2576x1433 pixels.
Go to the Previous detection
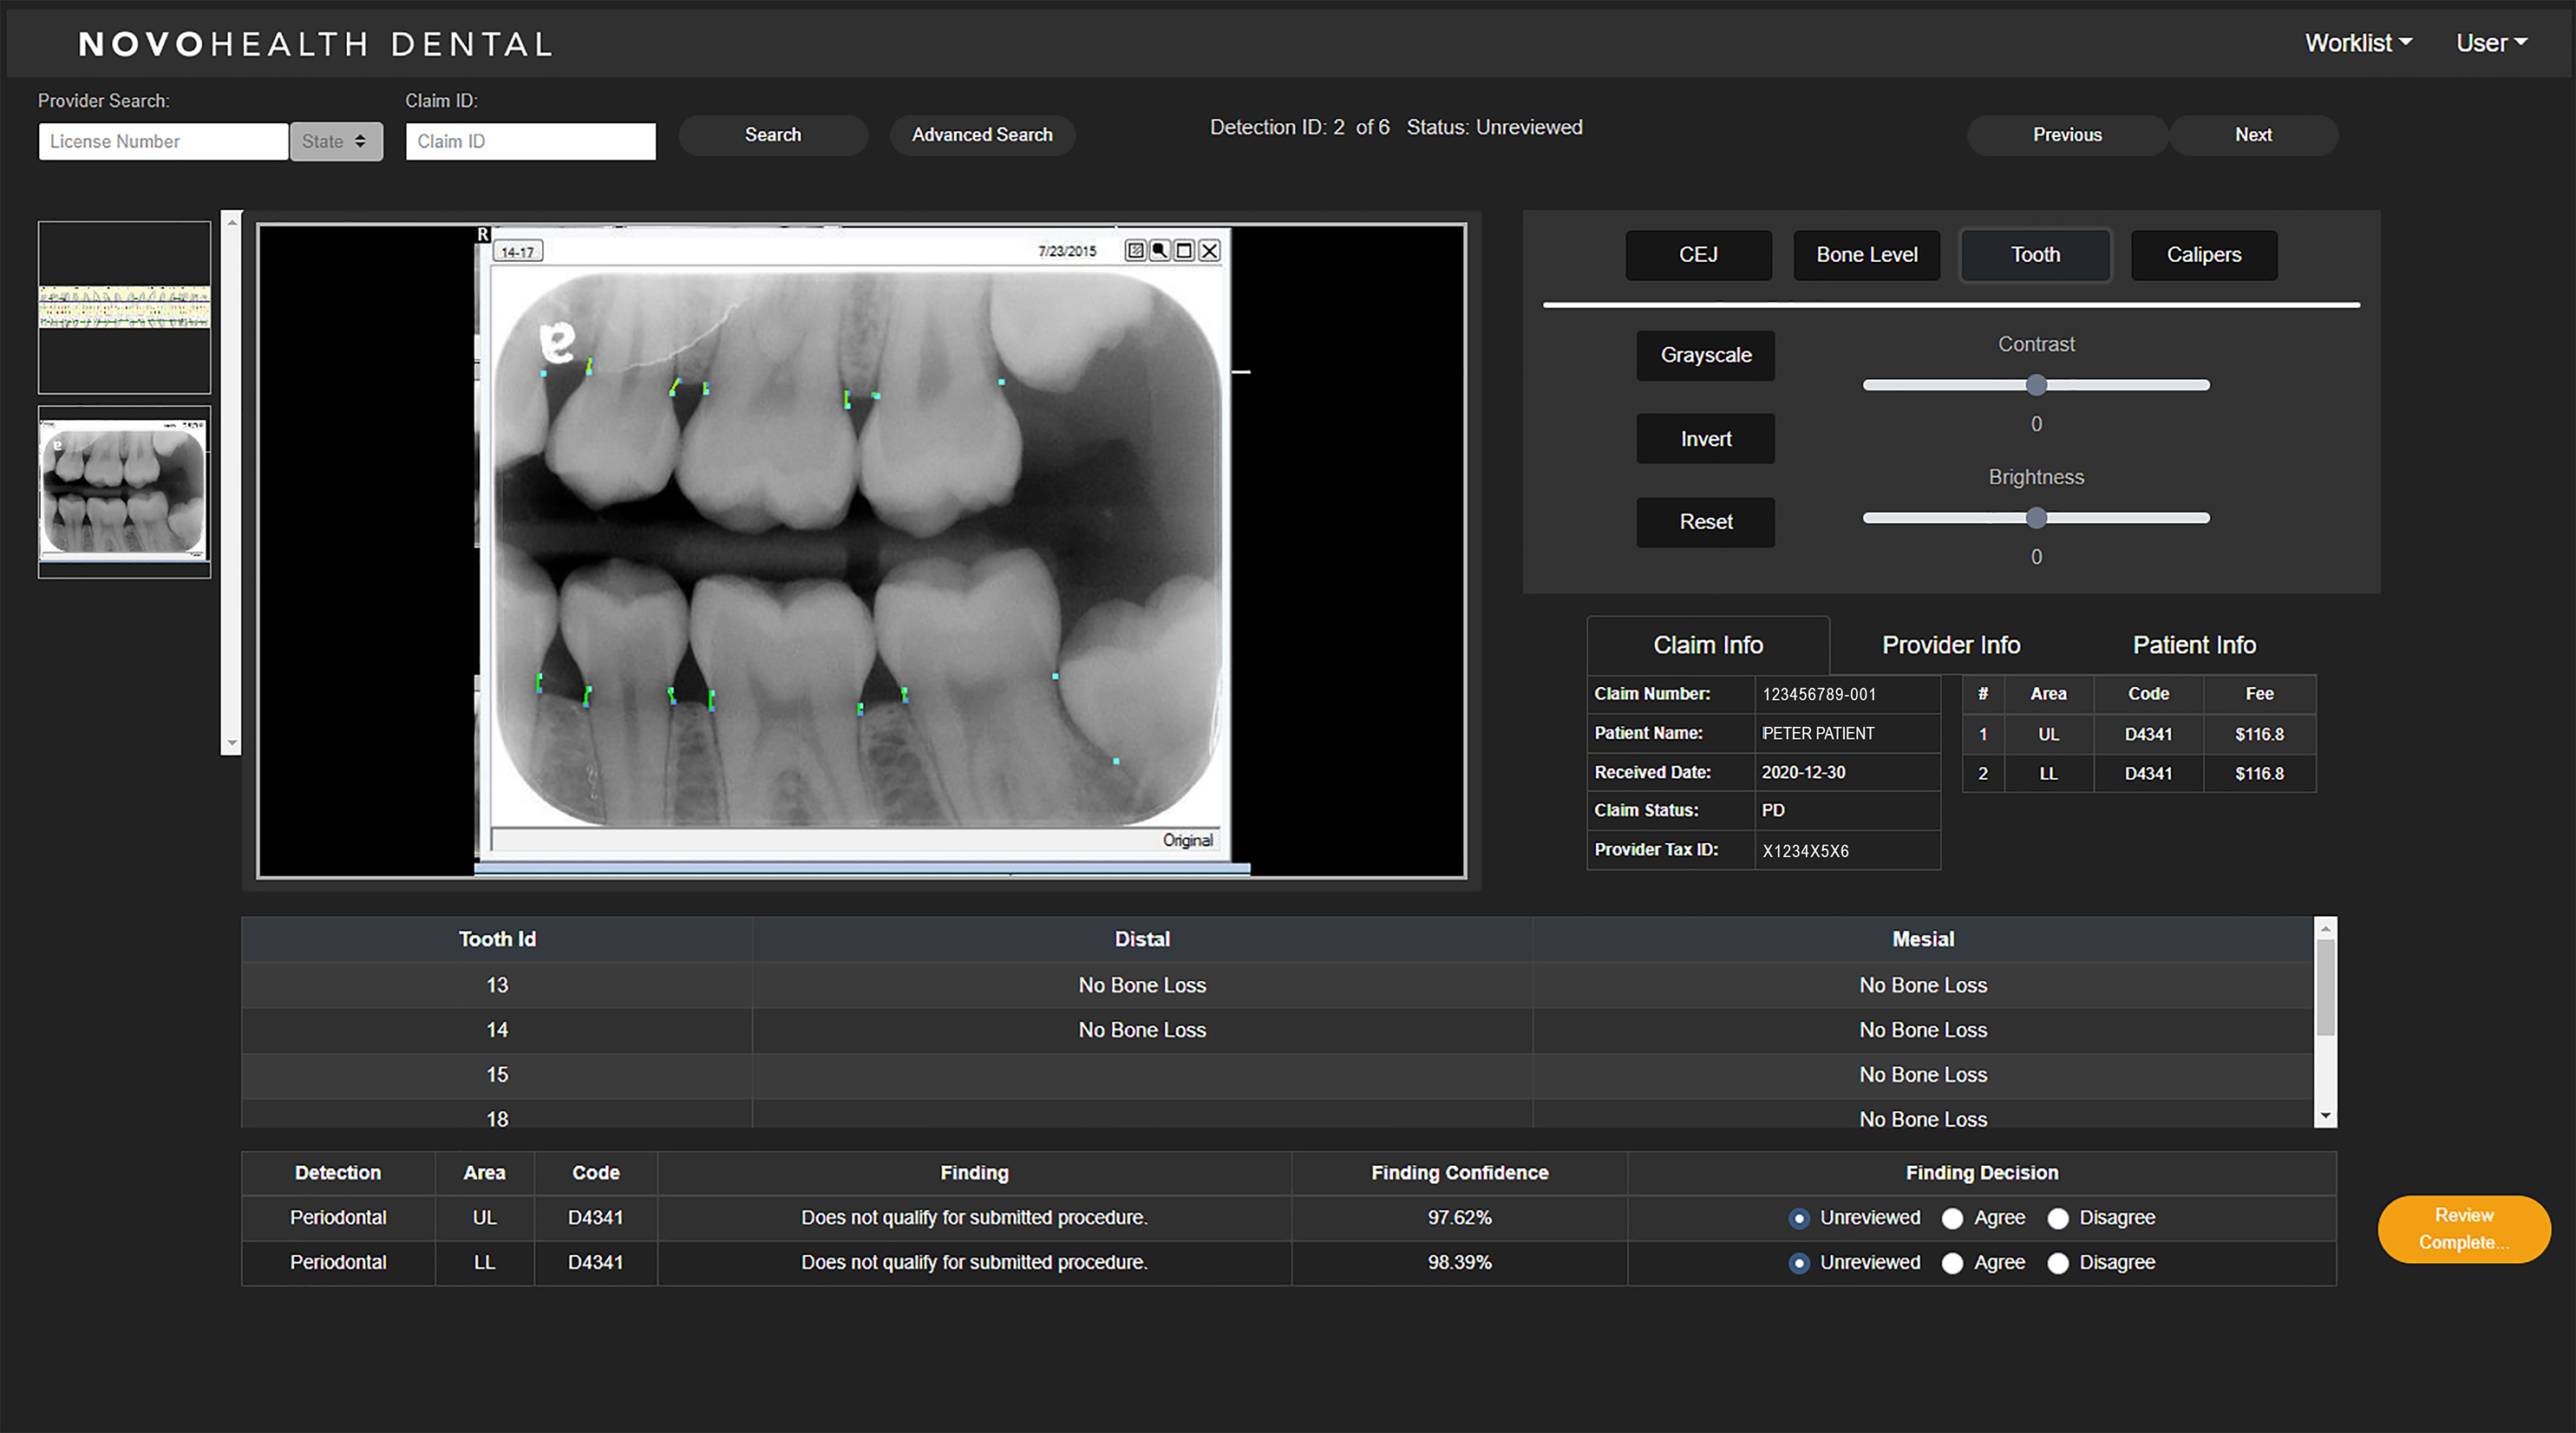[2067, 135]
